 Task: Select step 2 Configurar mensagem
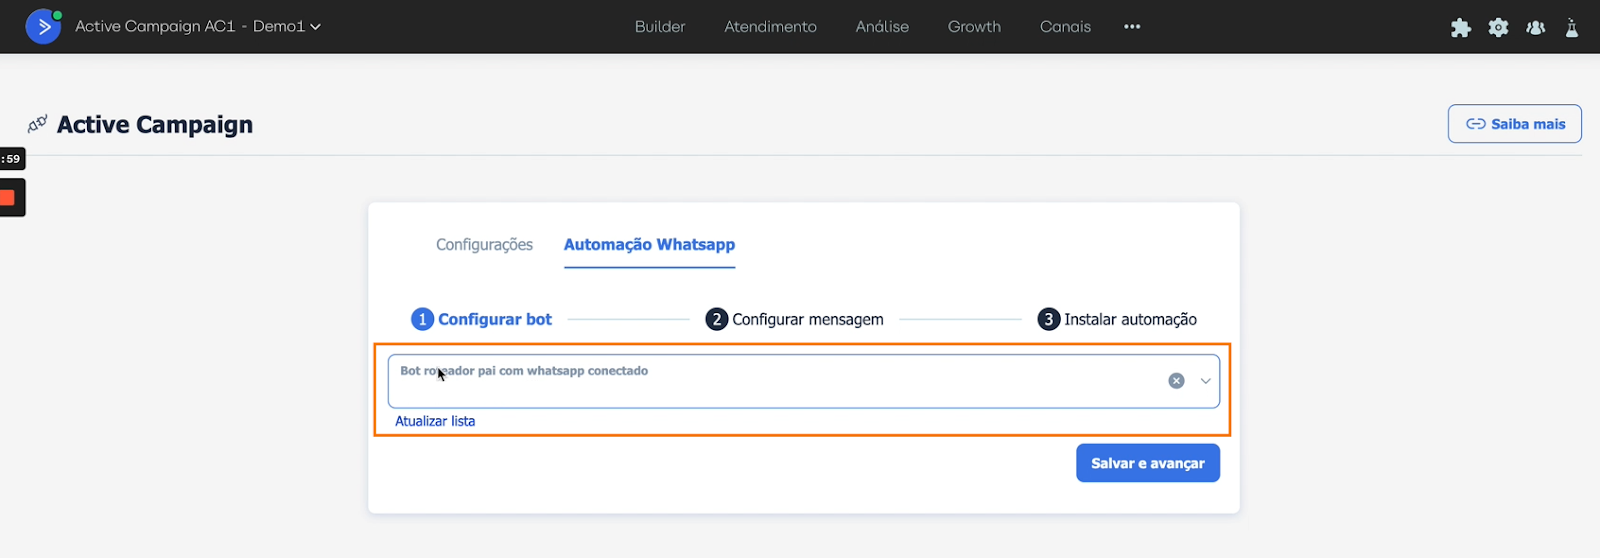pos(795,319)
